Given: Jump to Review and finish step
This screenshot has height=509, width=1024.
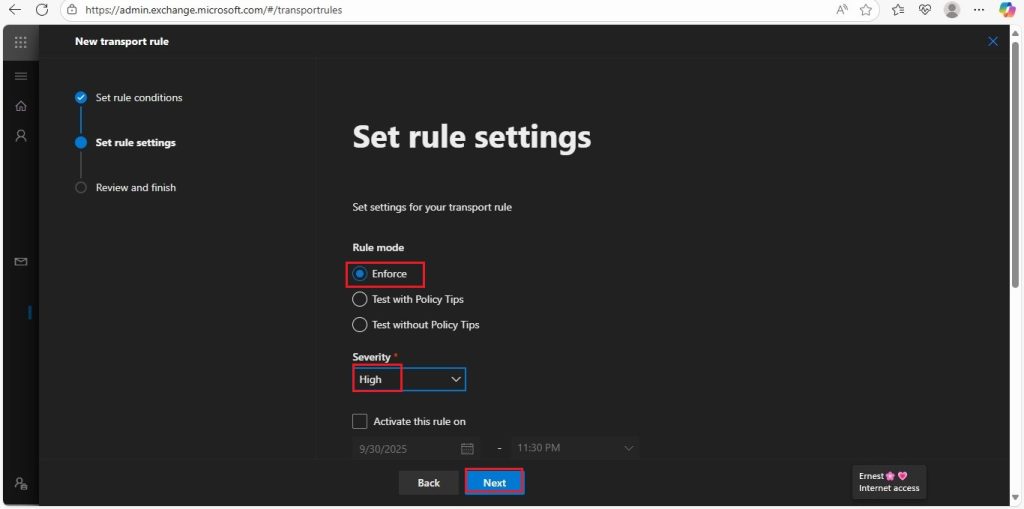Looking at the screenshot, I should (136, 188).
